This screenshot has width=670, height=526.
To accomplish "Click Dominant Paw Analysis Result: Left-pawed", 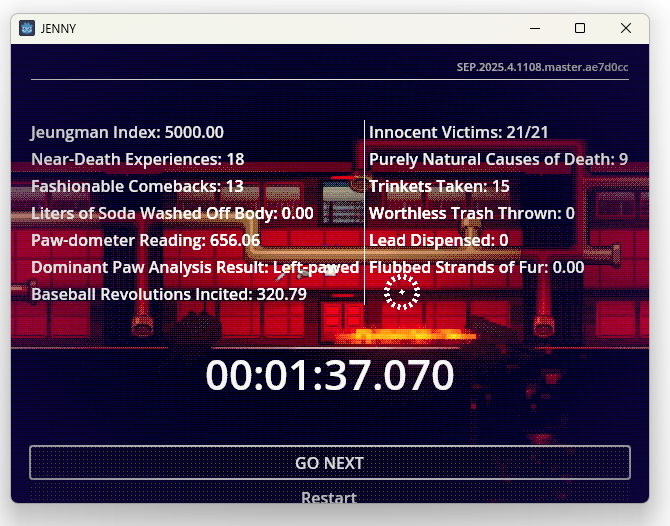I will [195, 267].
